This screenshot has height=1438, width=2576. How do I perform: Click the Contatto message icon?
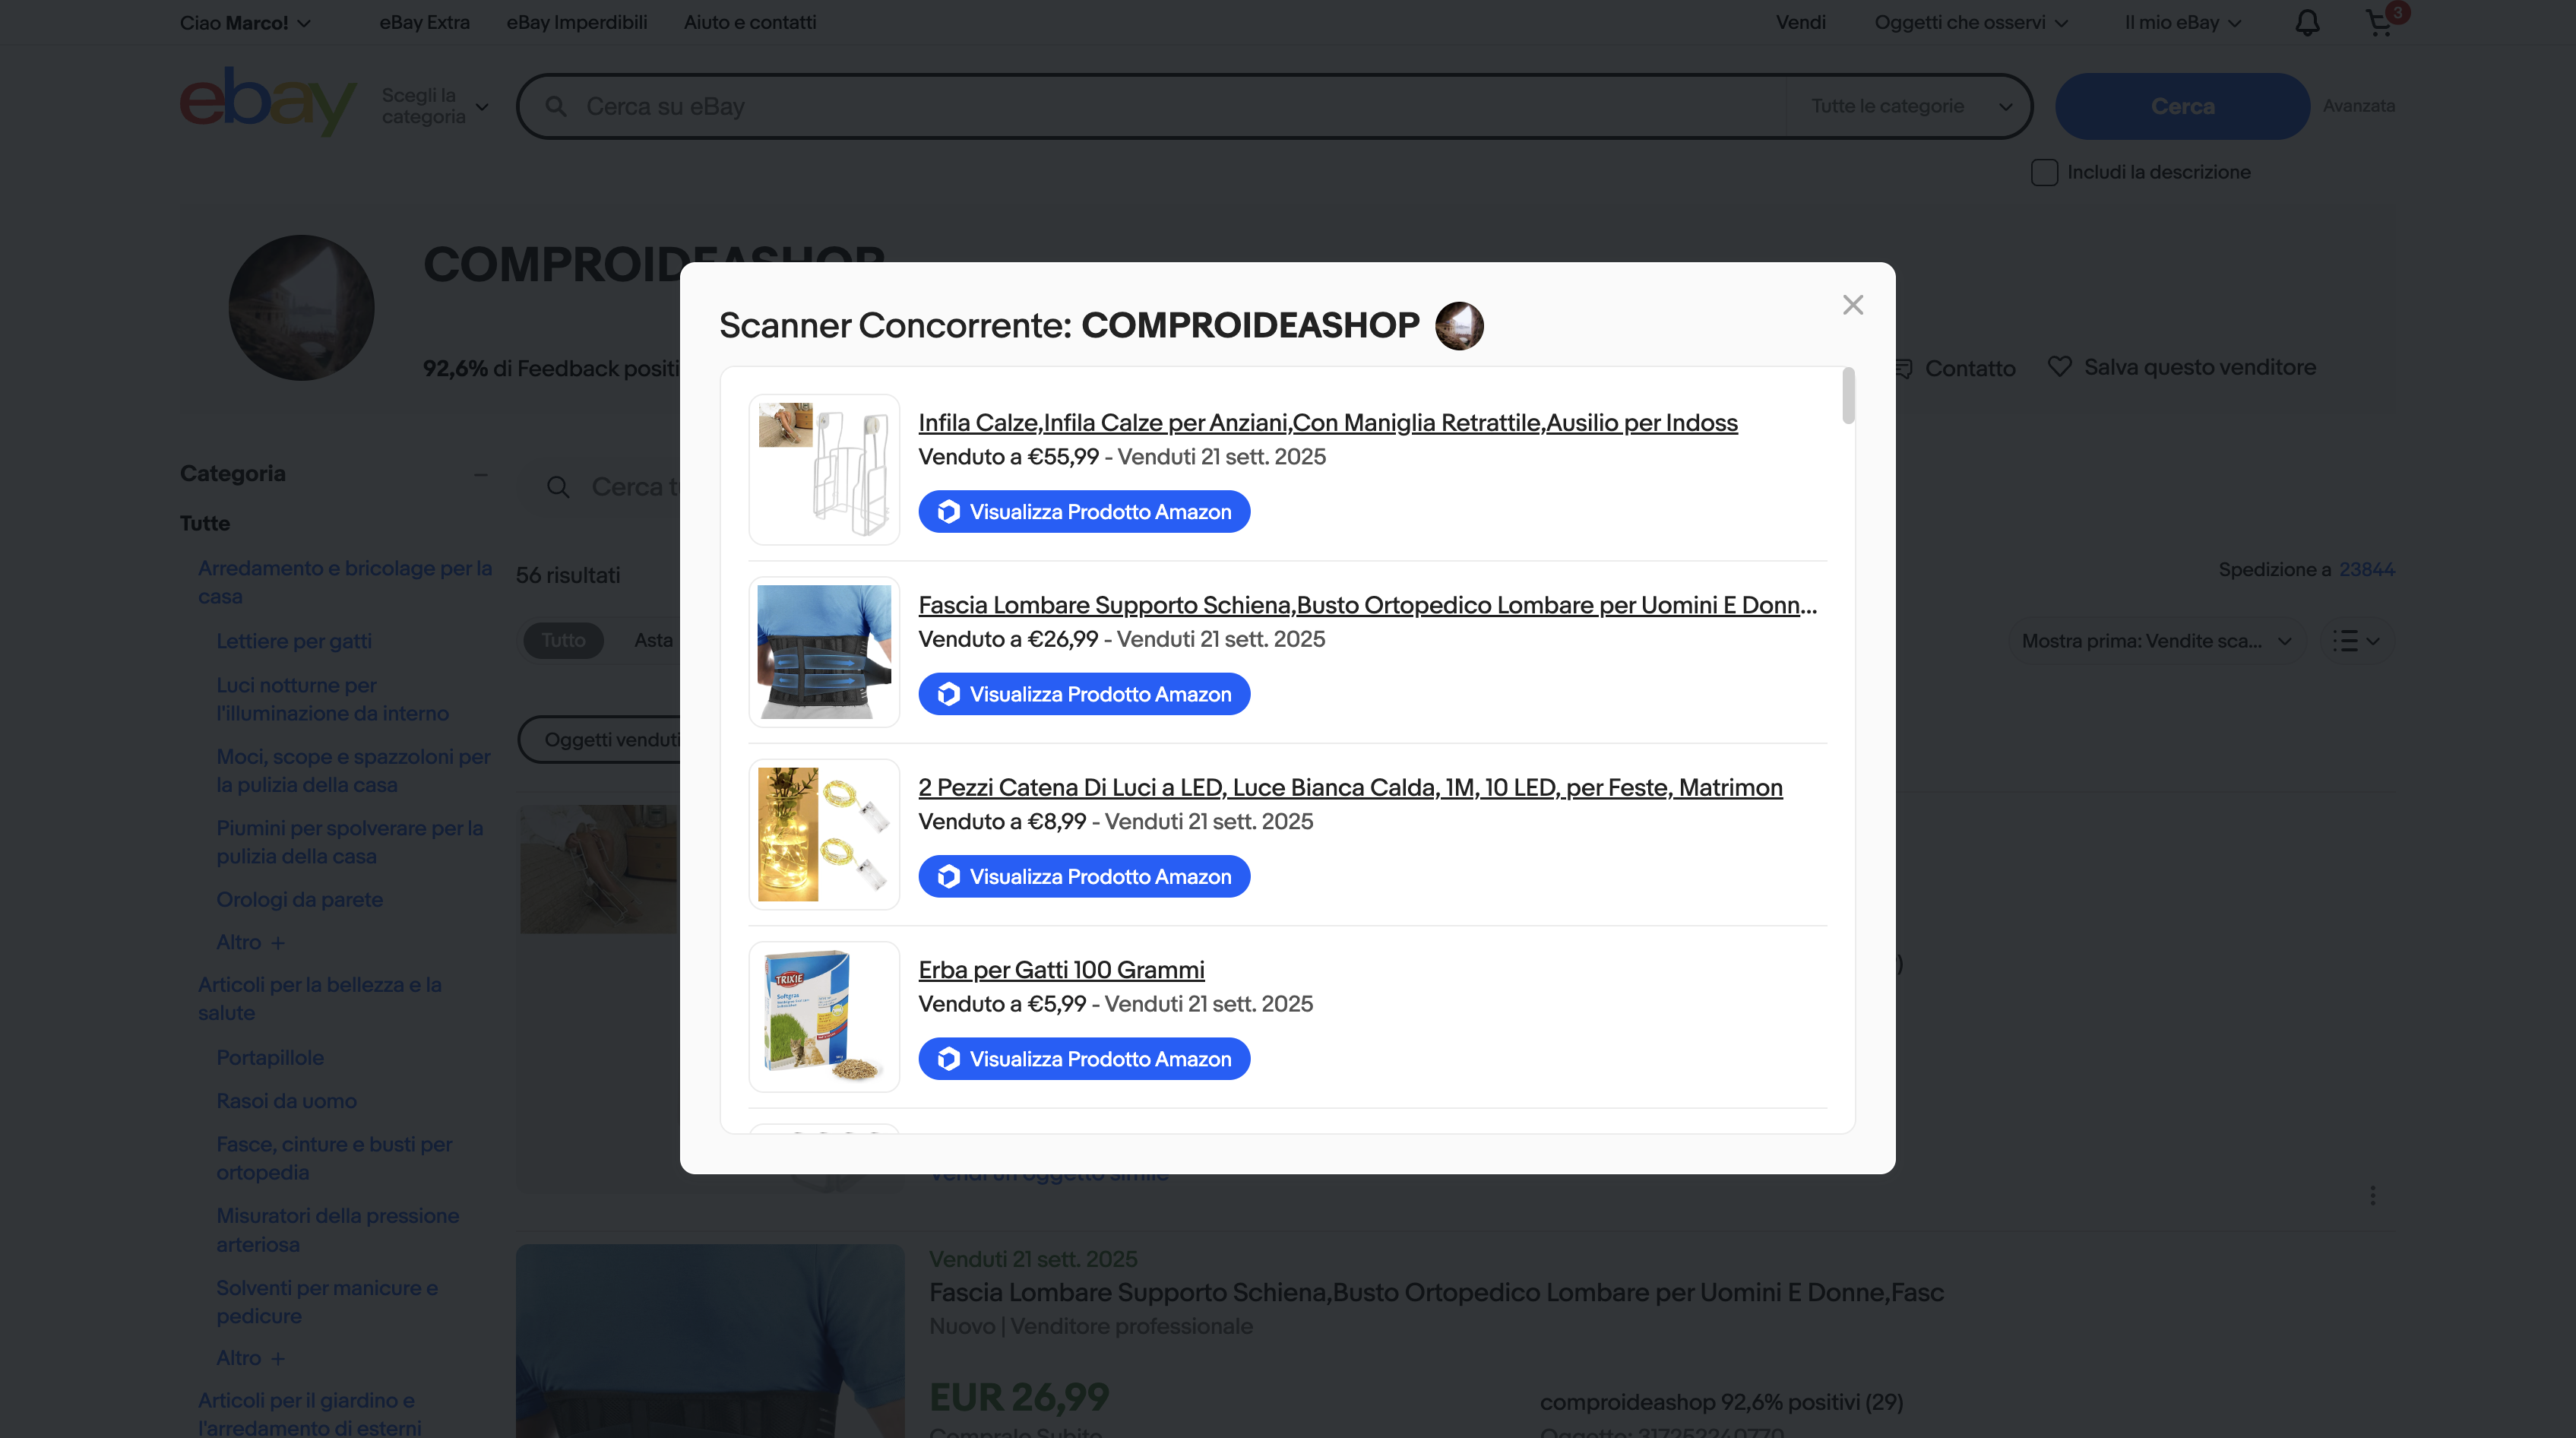click(1904, 368)
